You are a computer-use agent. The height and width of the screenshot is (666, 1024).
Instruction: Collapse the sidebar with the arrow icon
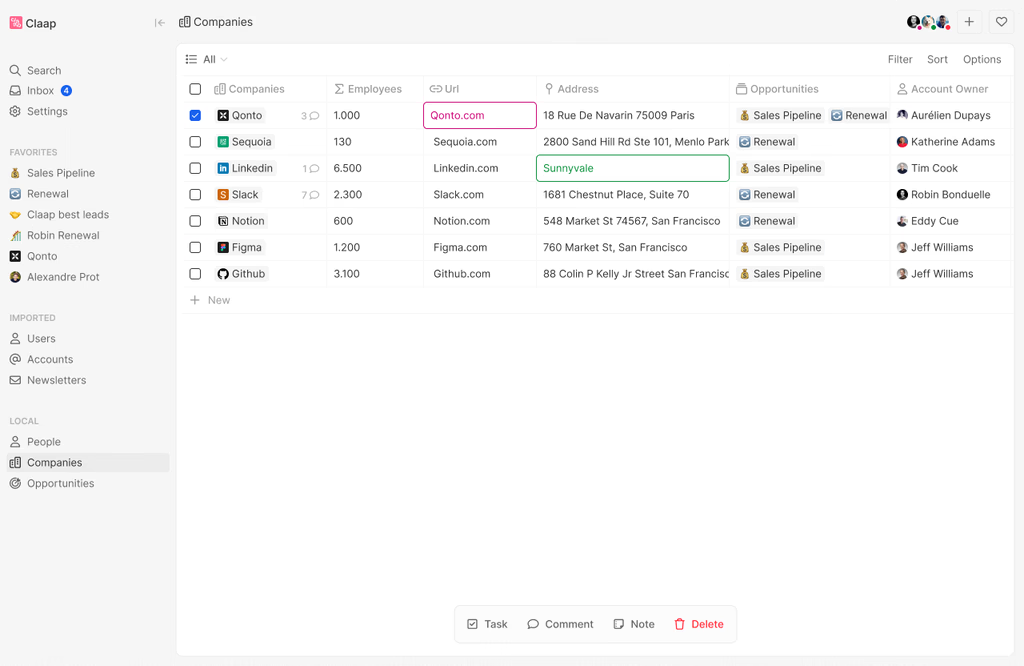[160, 22]
